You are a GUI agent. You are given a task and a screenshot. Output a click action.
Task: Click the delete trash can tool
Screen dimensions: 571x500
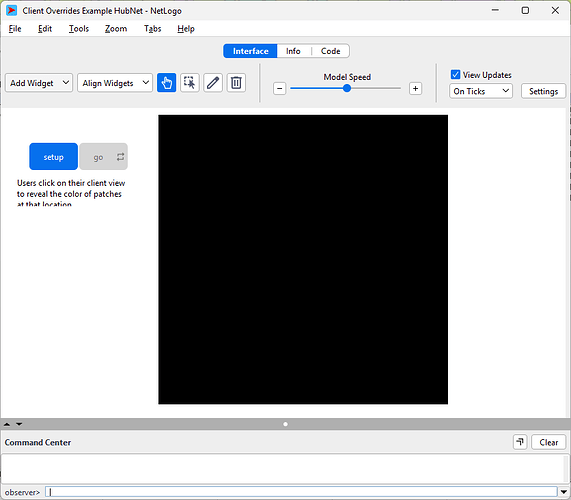(x=236, y=83)
